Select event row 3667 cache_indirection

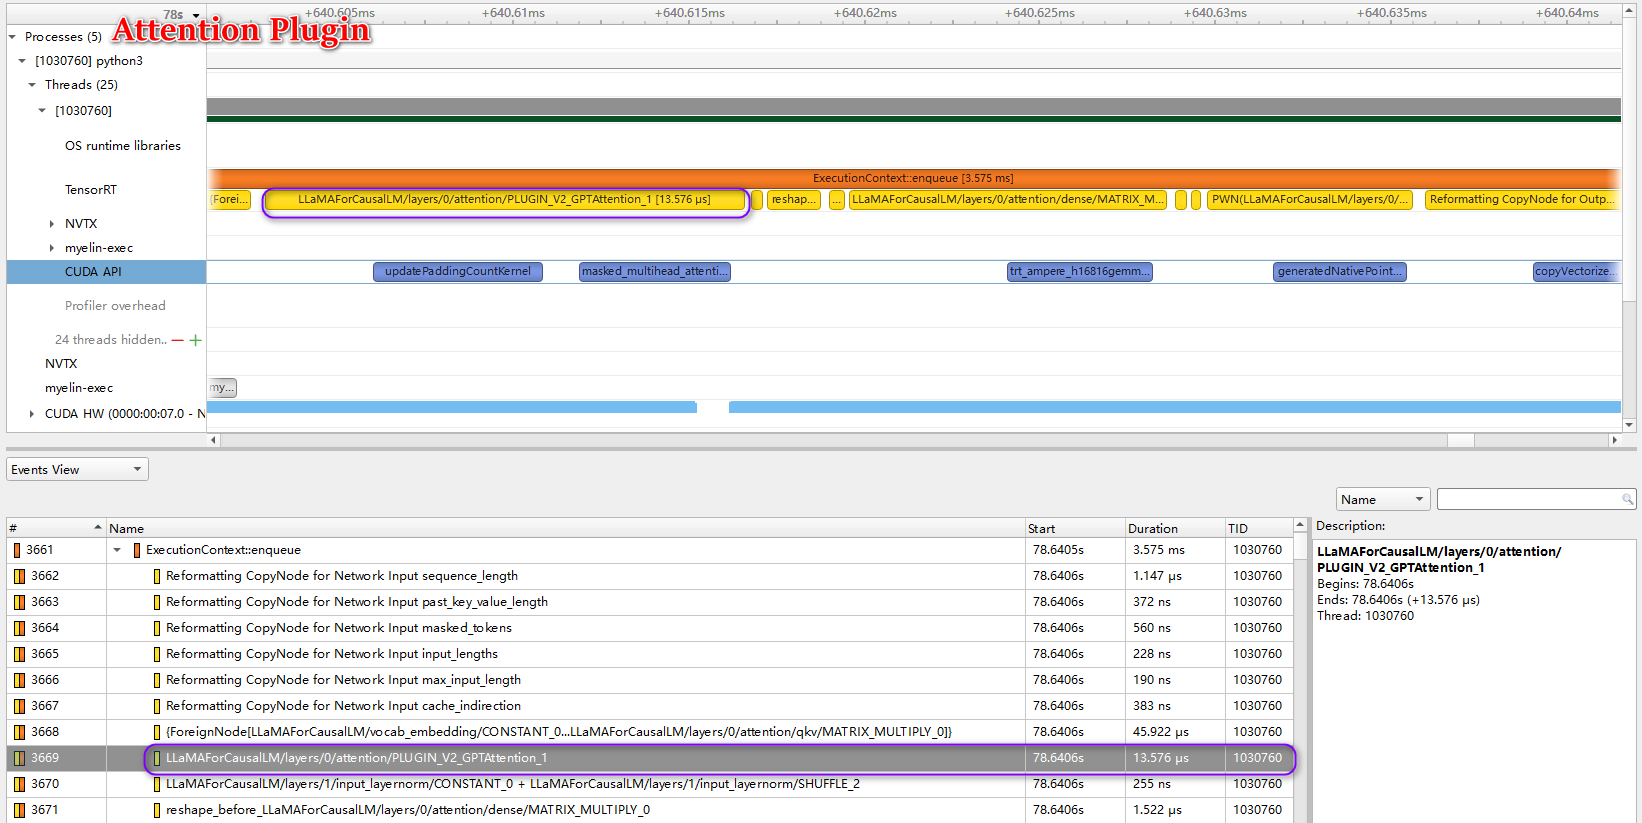[650, 706]
